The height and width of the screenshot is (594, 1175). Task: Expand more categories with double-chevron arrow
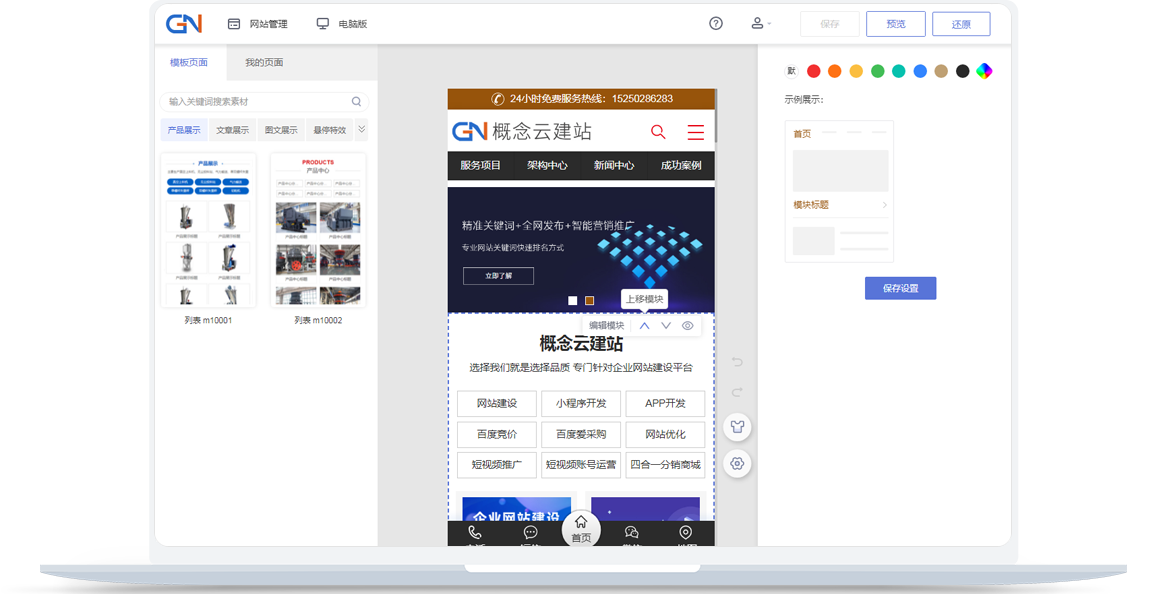coord(362,129)
